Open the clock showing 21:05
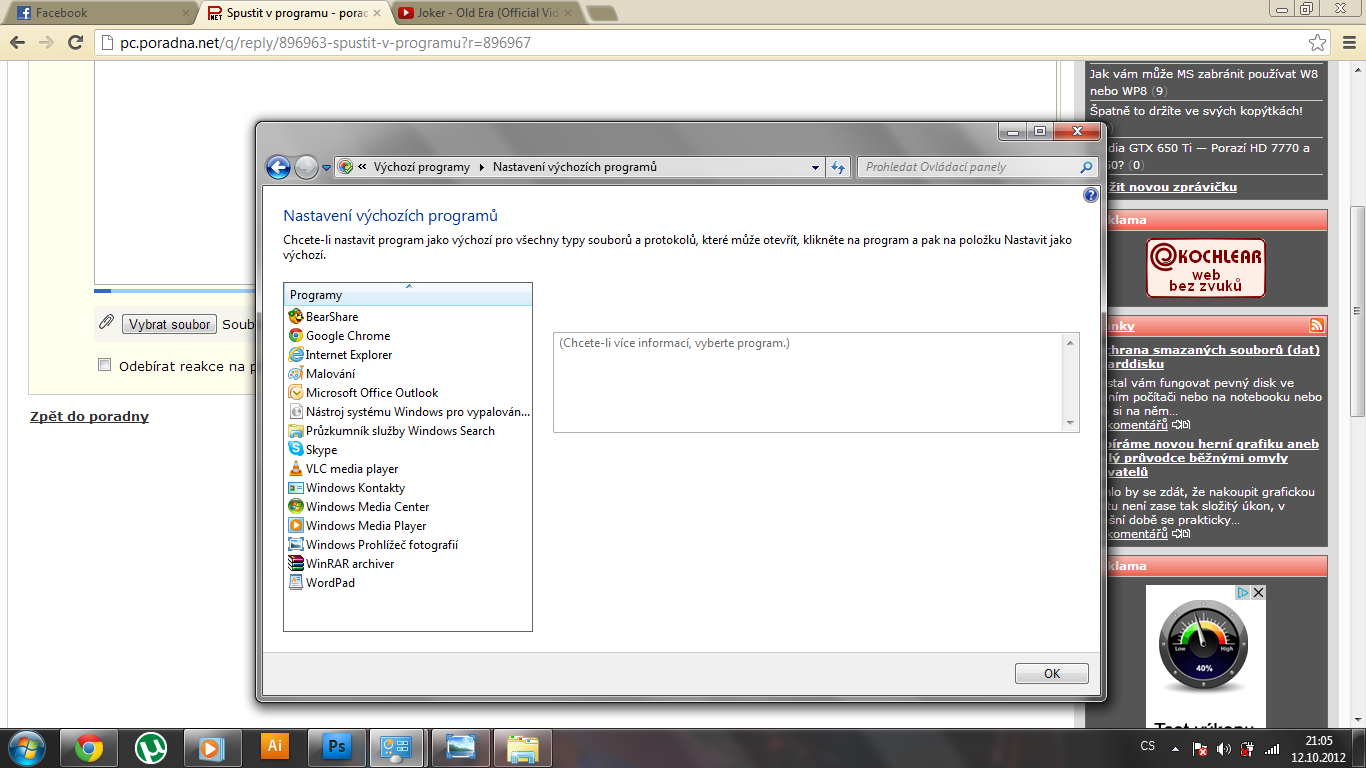Viewport: 1366px width, 768px height. coord(1319,748)
